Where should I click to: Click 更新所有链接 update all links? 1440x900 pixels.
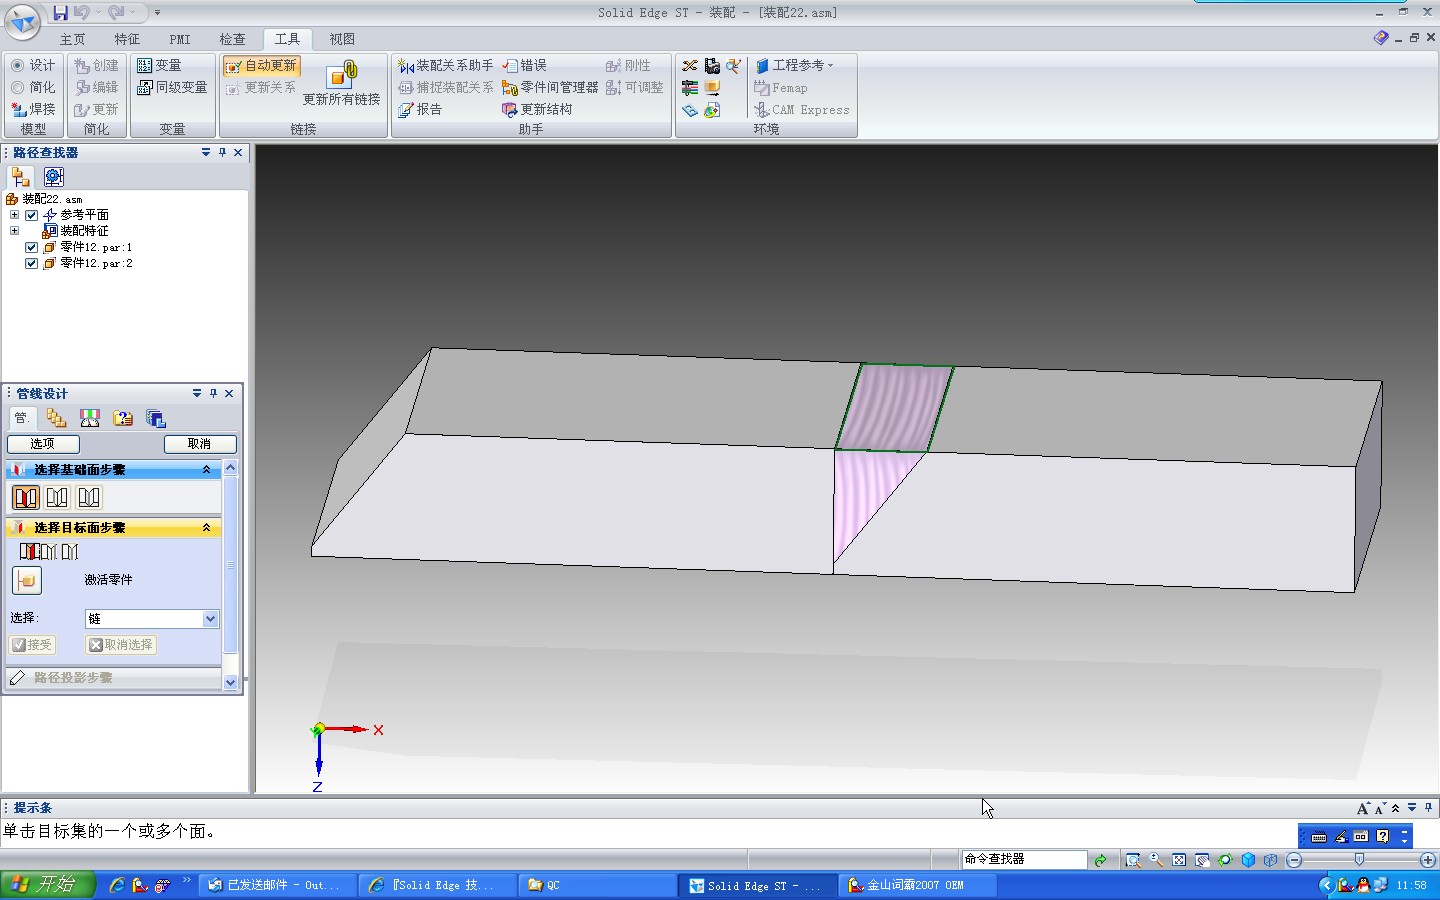tap(342, 82)
